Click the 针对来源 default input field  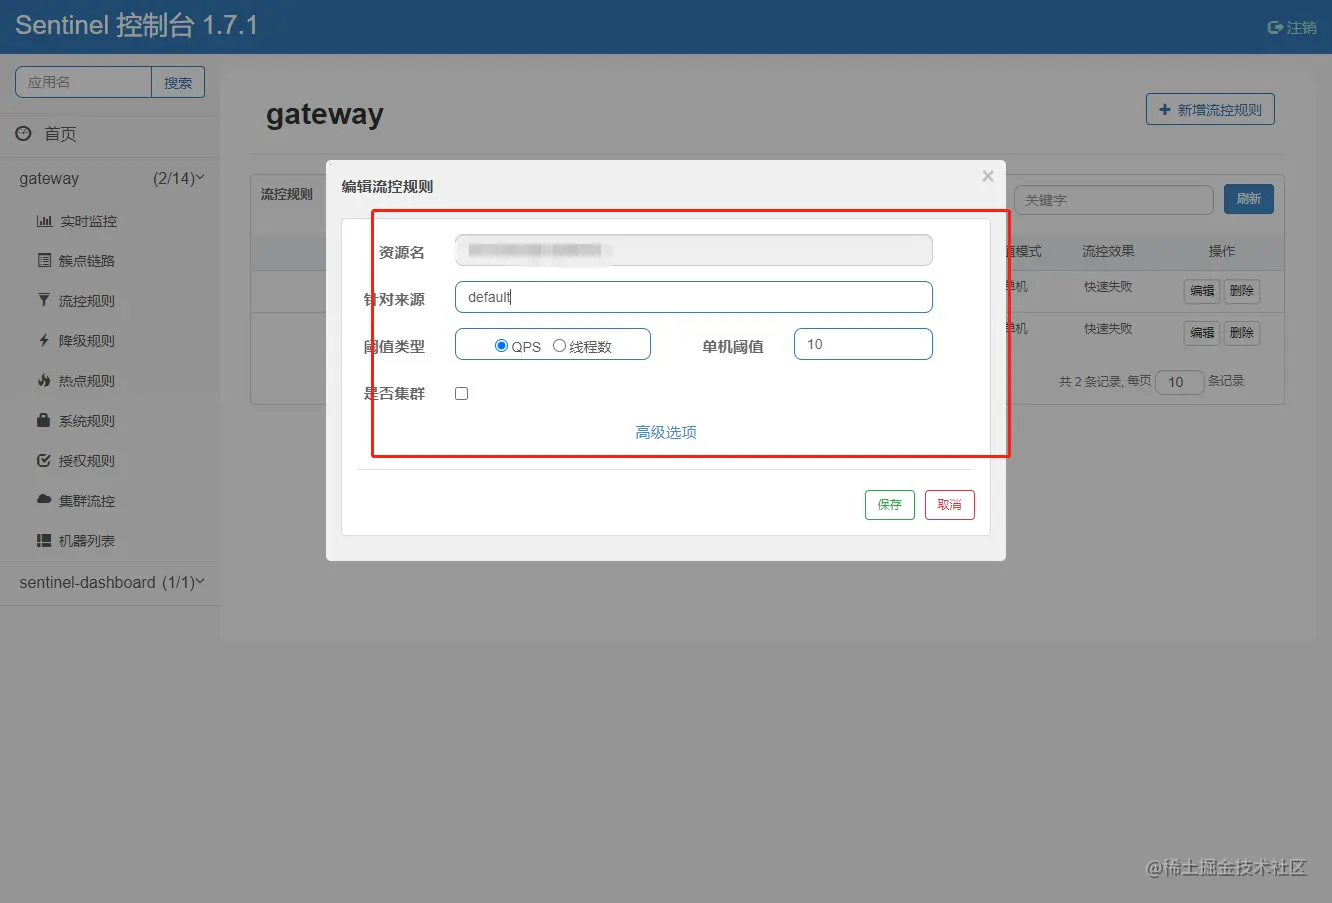point(693,296)
